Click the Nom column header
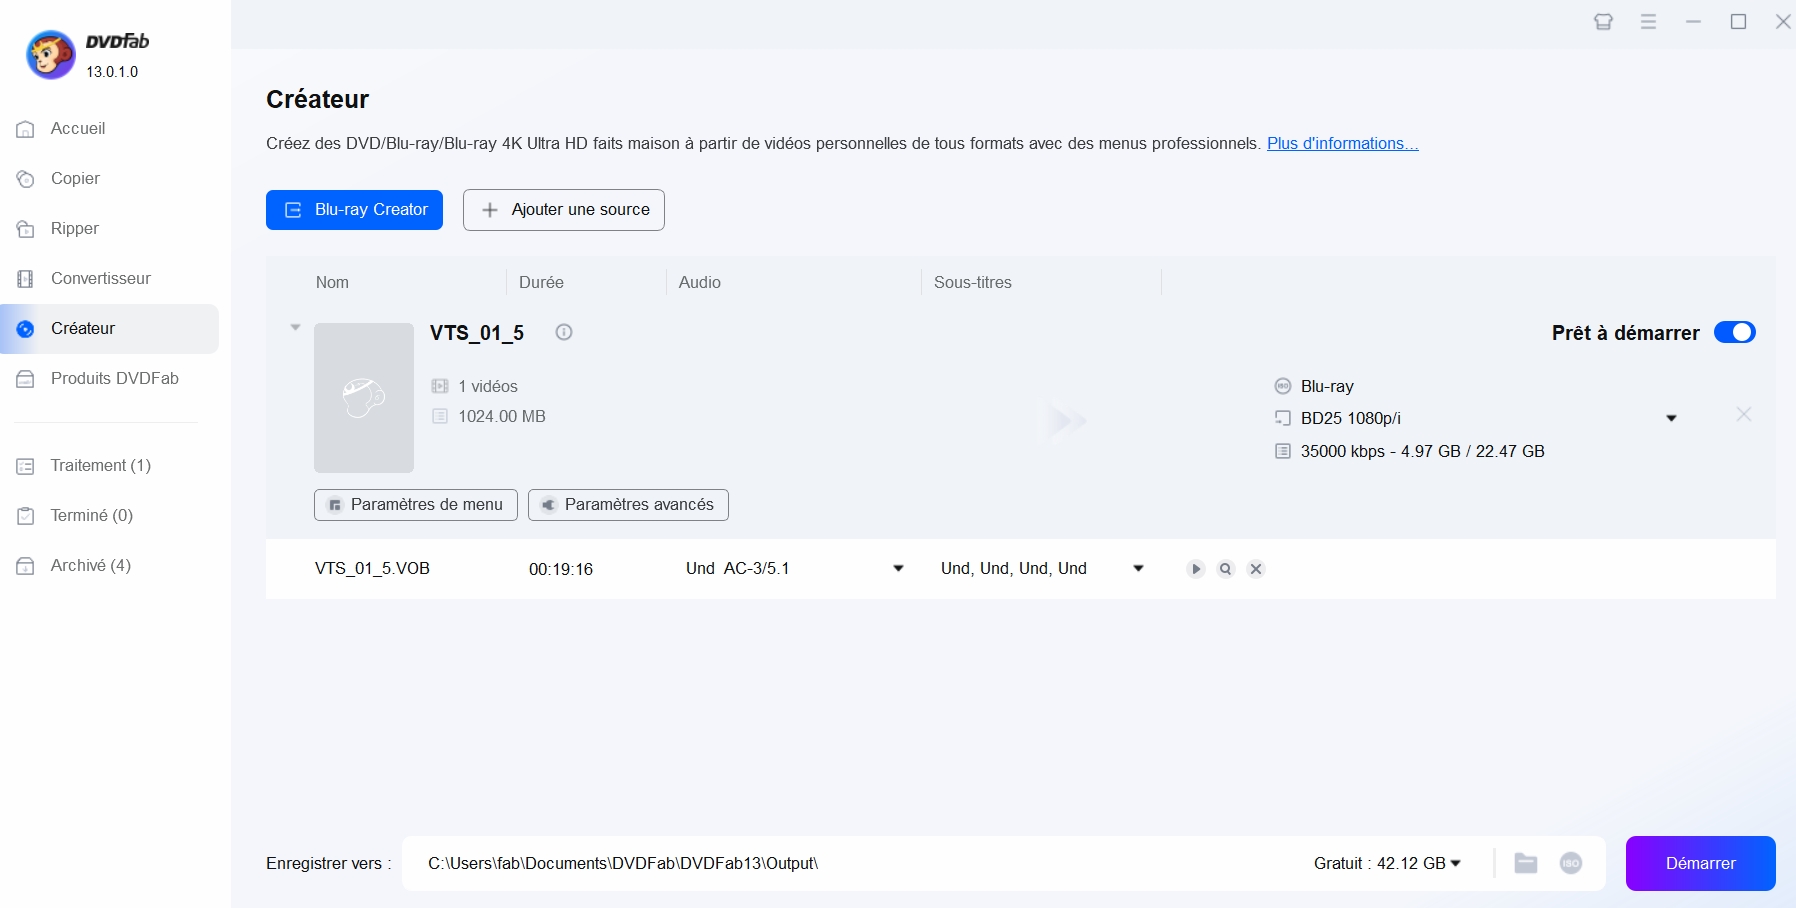 click(x=333, y=283)
